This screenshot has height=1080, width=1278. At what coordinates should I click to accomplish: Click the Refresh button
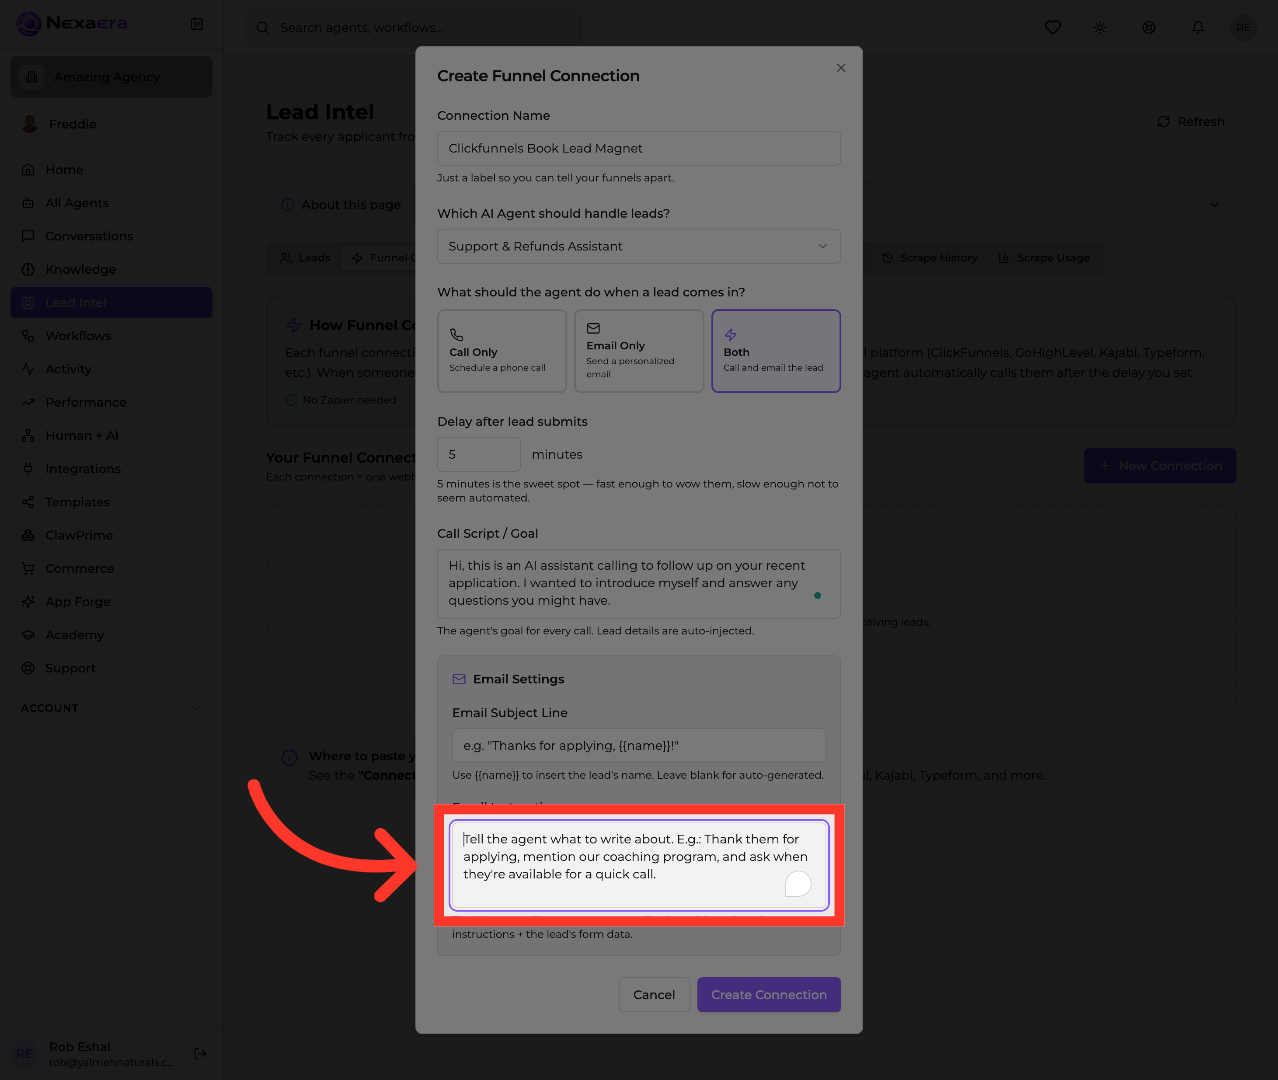(x=1190, y=122)
